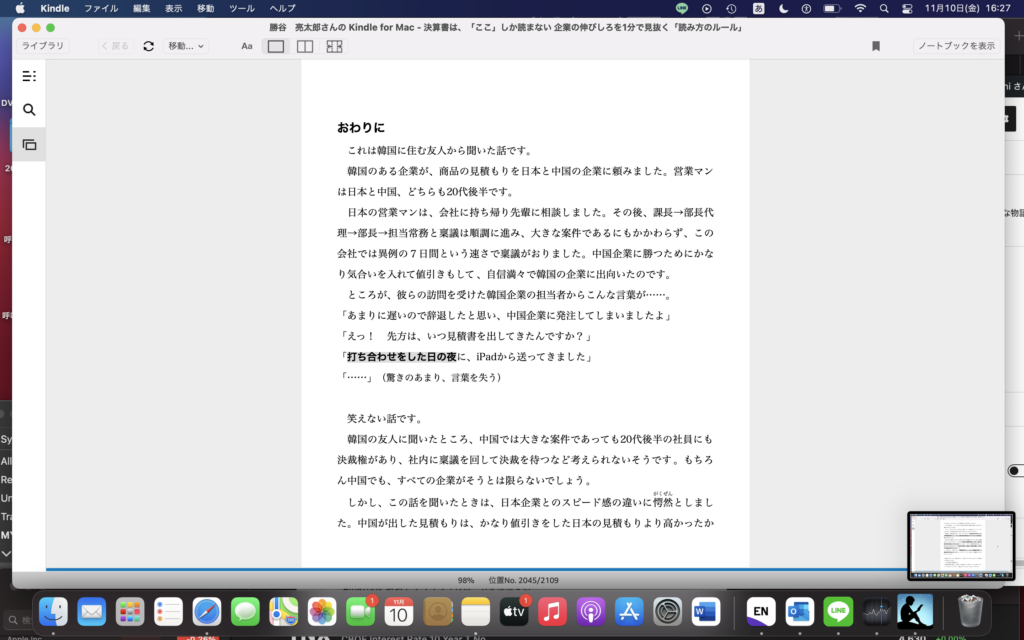Bookmark this page with the bookmark icon

[876, 46]
